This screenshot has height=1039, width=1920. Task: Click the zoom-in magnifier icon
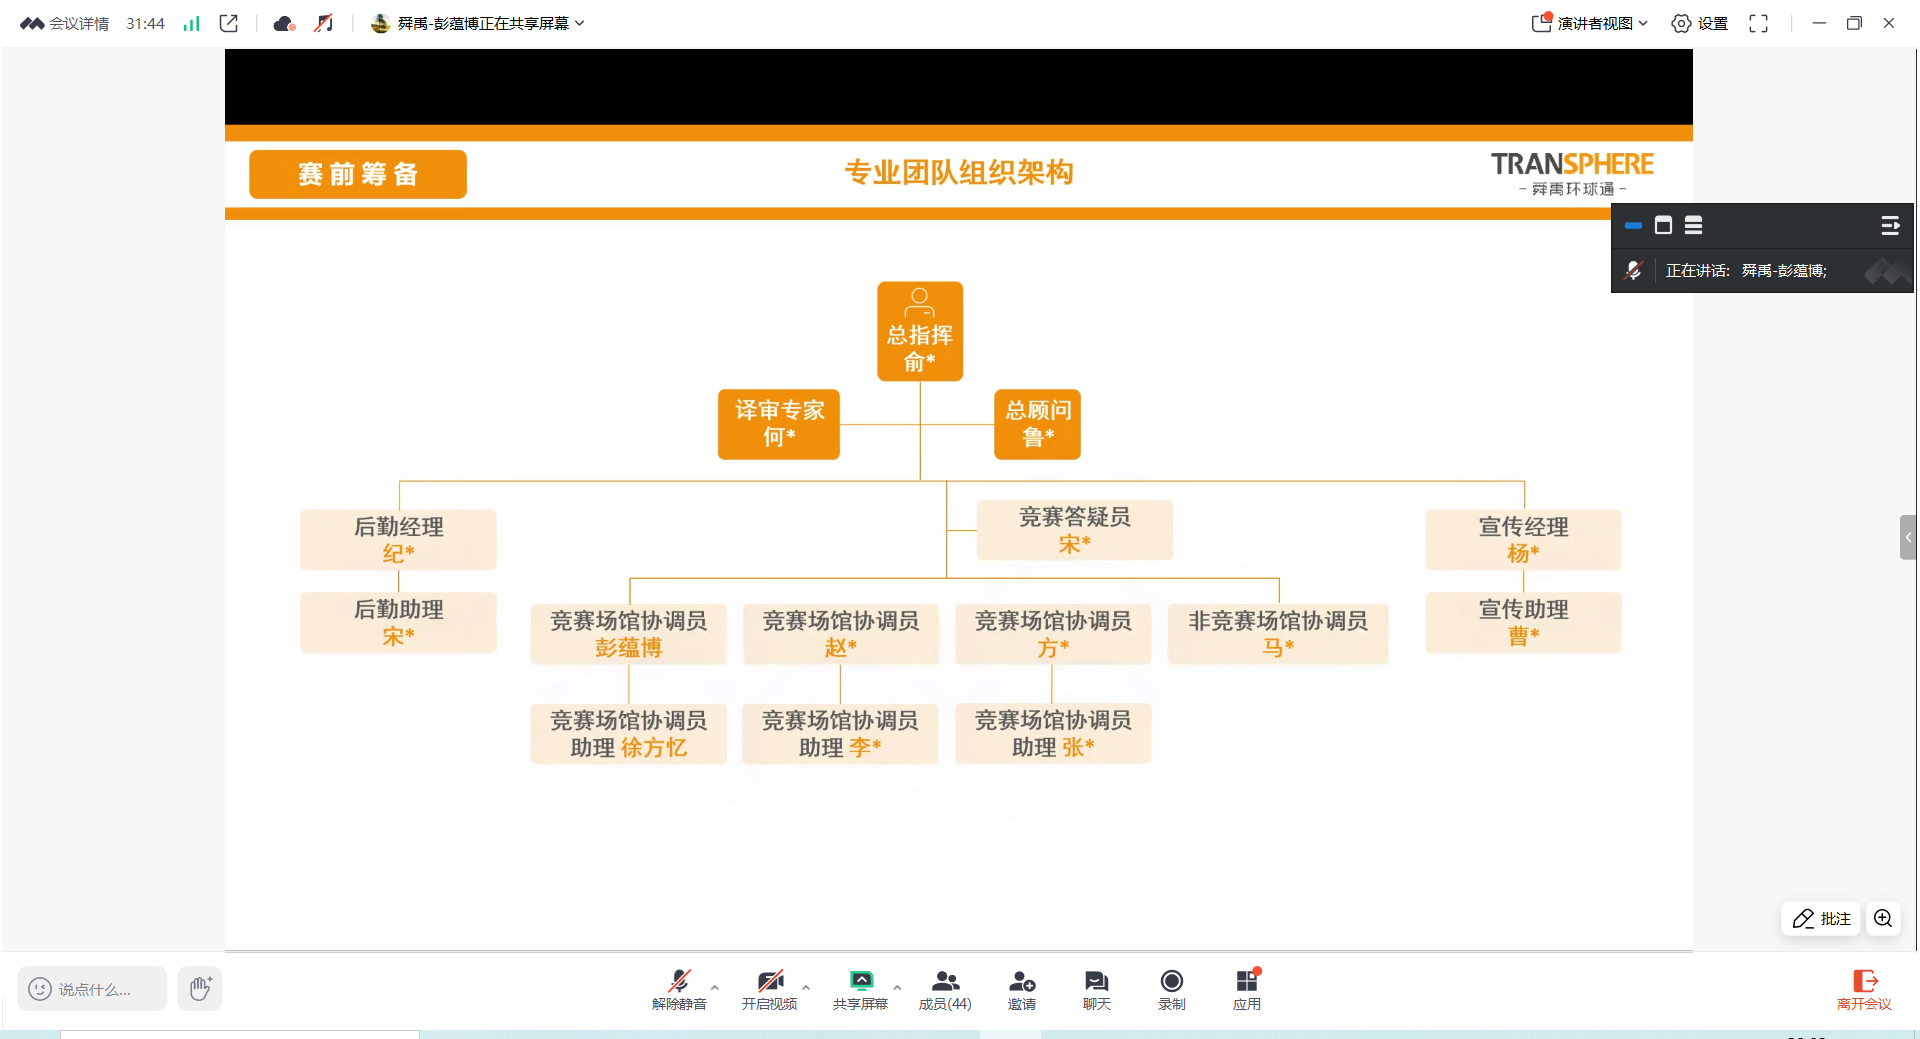pos(1883,918)
